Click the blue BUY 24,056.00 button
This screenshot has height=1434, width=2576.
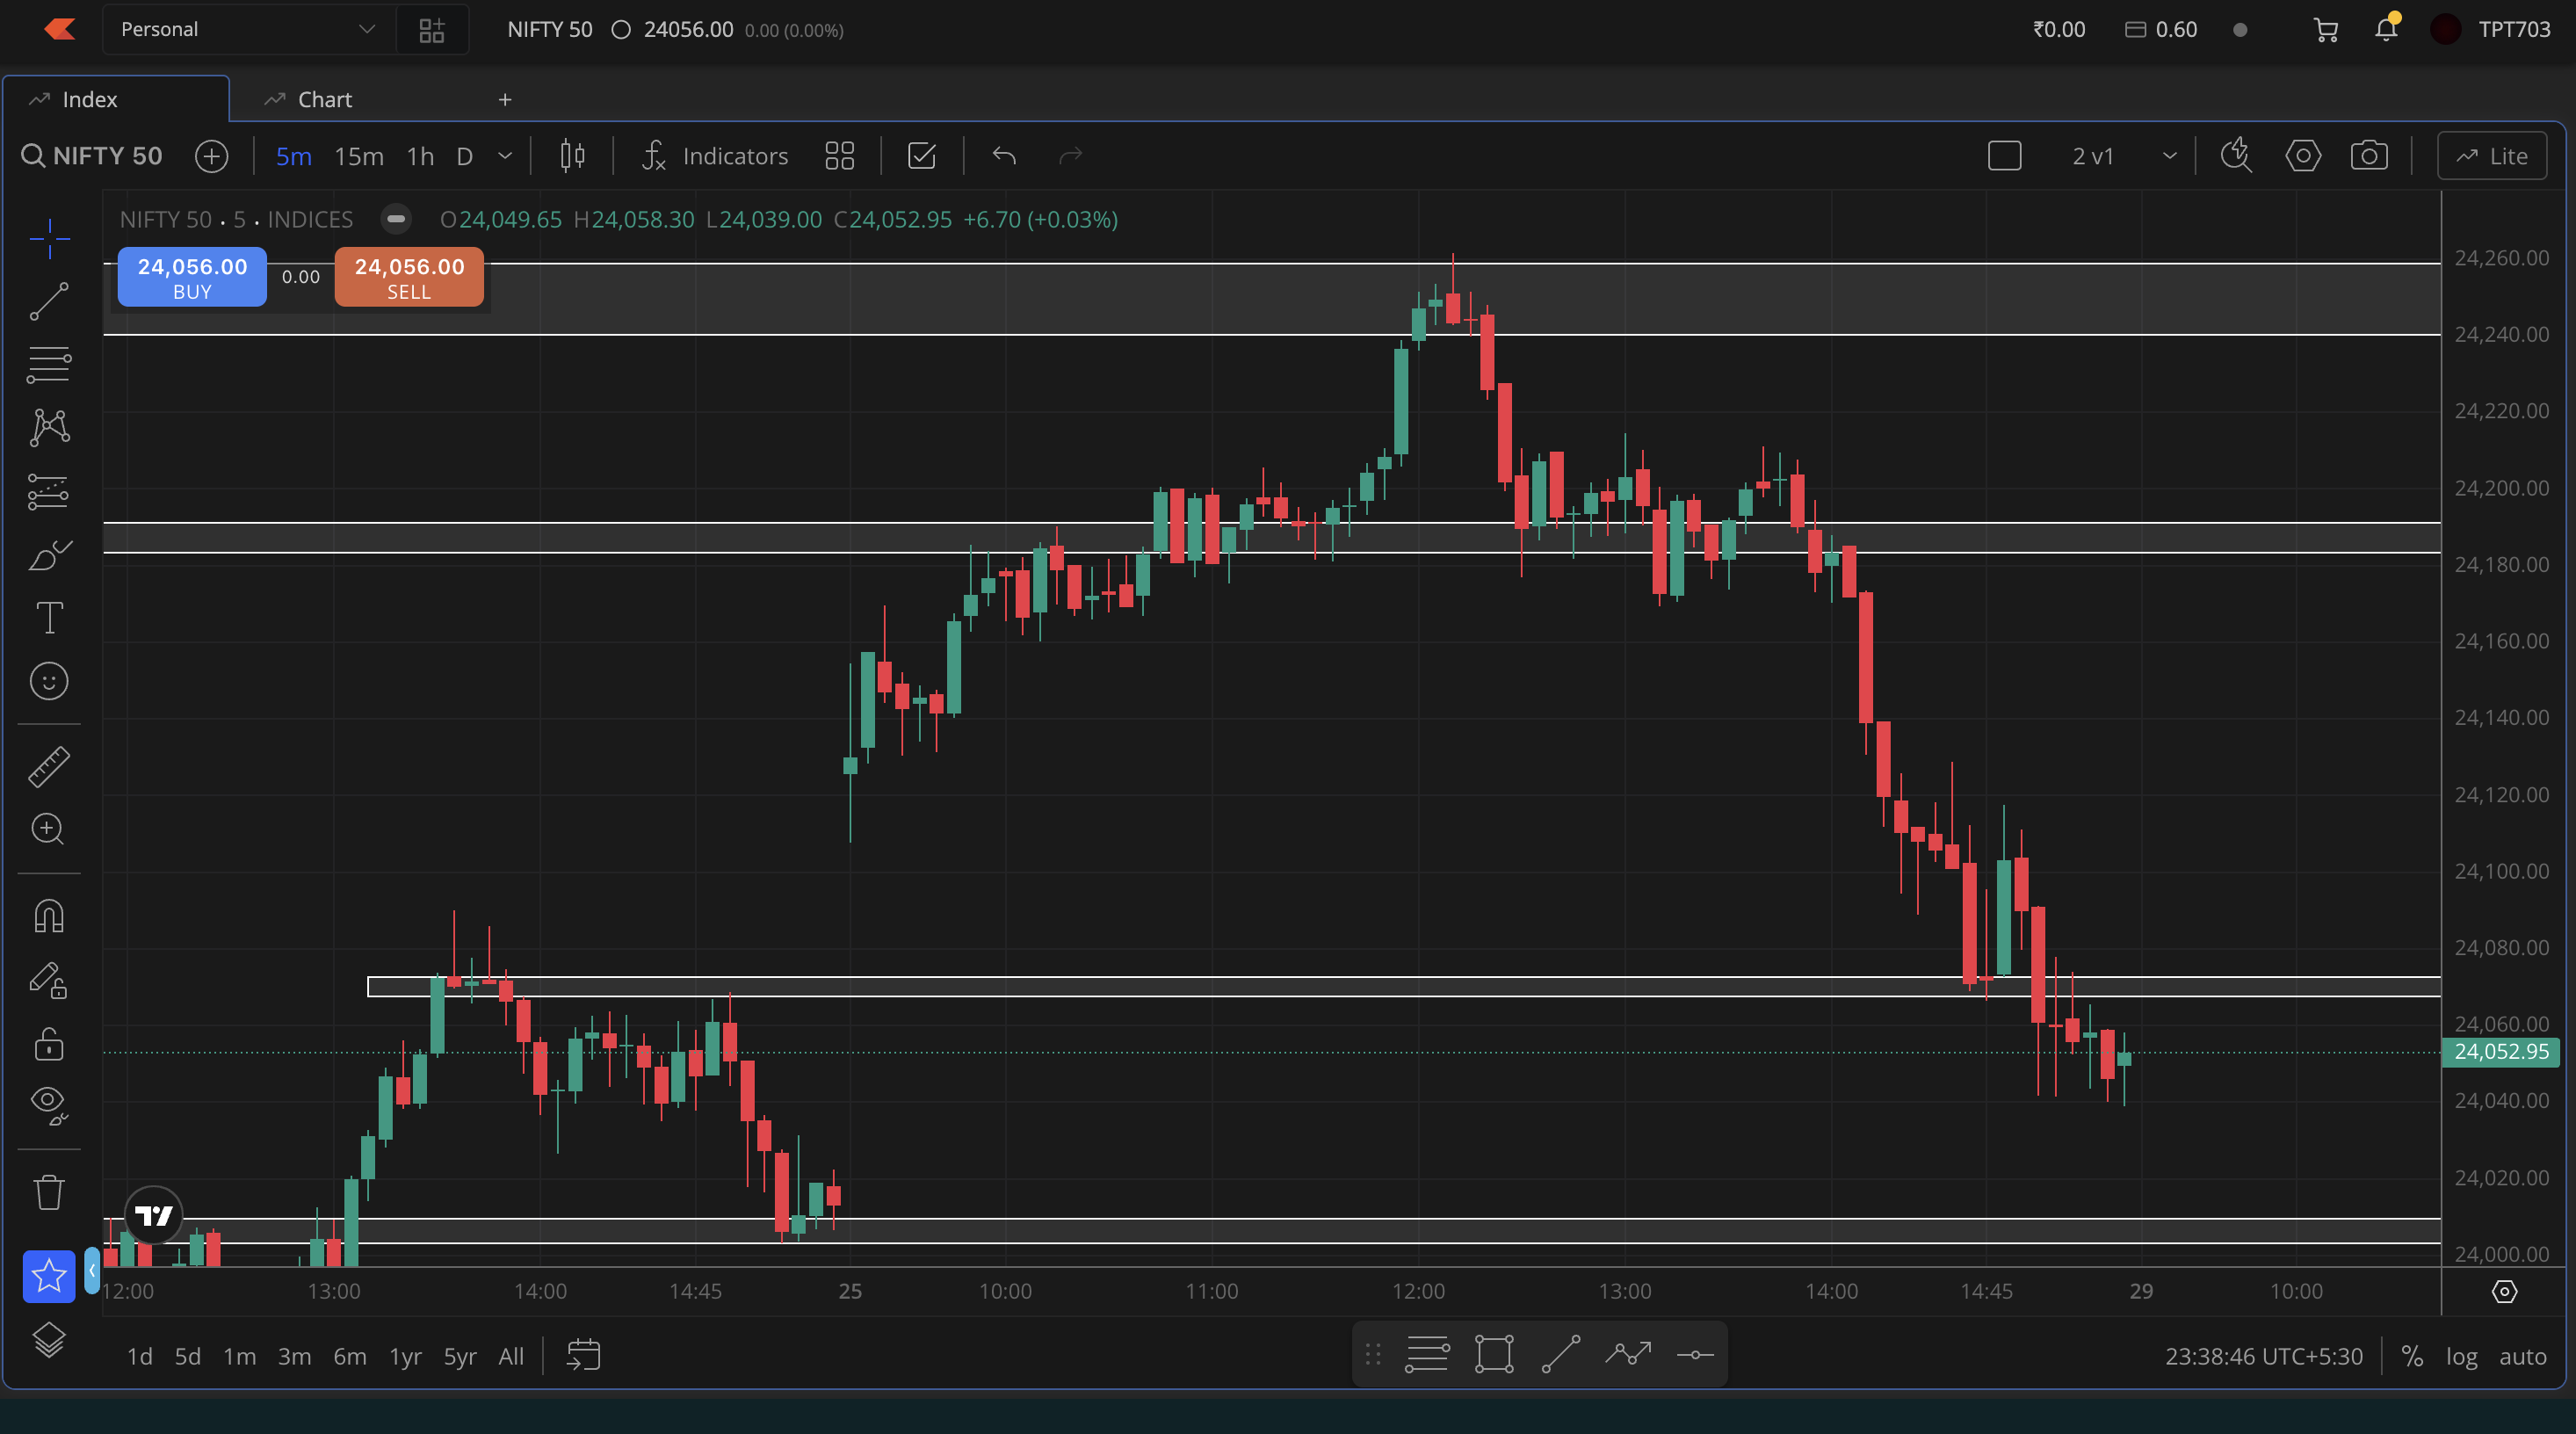[192, 277]
